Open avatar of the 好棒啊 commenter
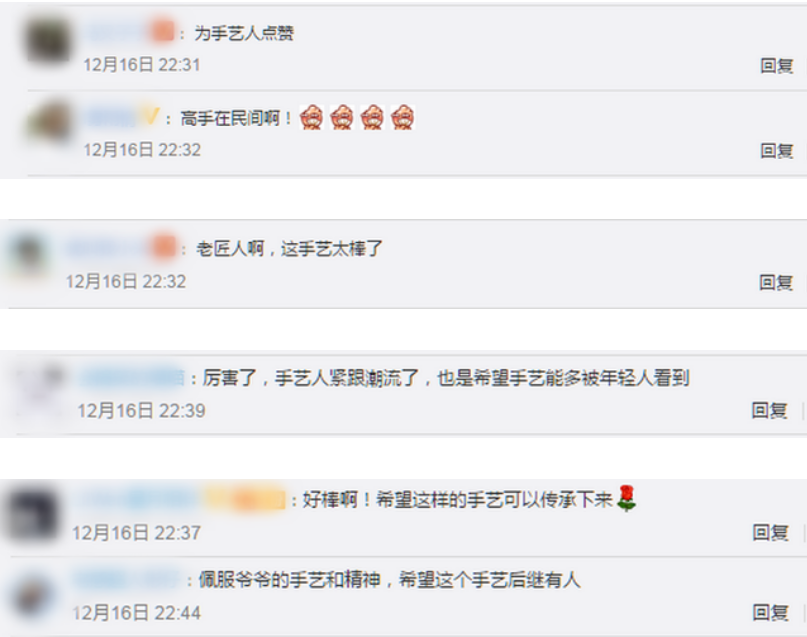 point(32,515)
